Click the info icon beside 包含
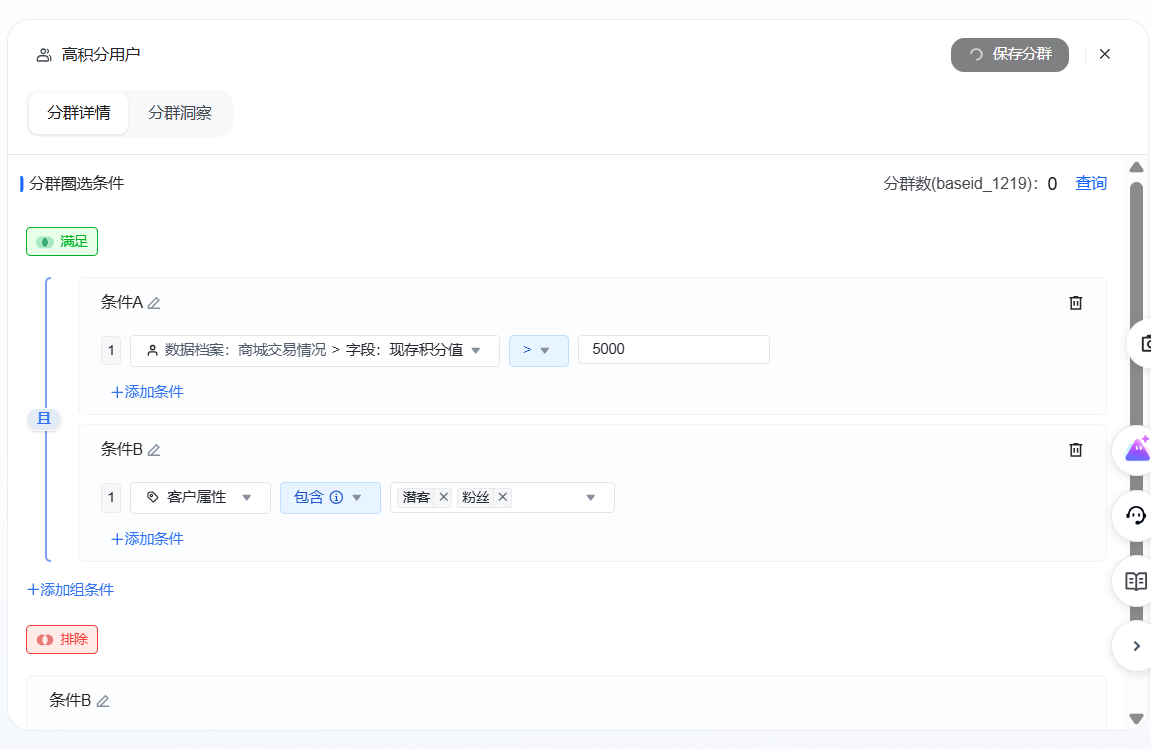 pyautogui.click(x=336, y=497)
